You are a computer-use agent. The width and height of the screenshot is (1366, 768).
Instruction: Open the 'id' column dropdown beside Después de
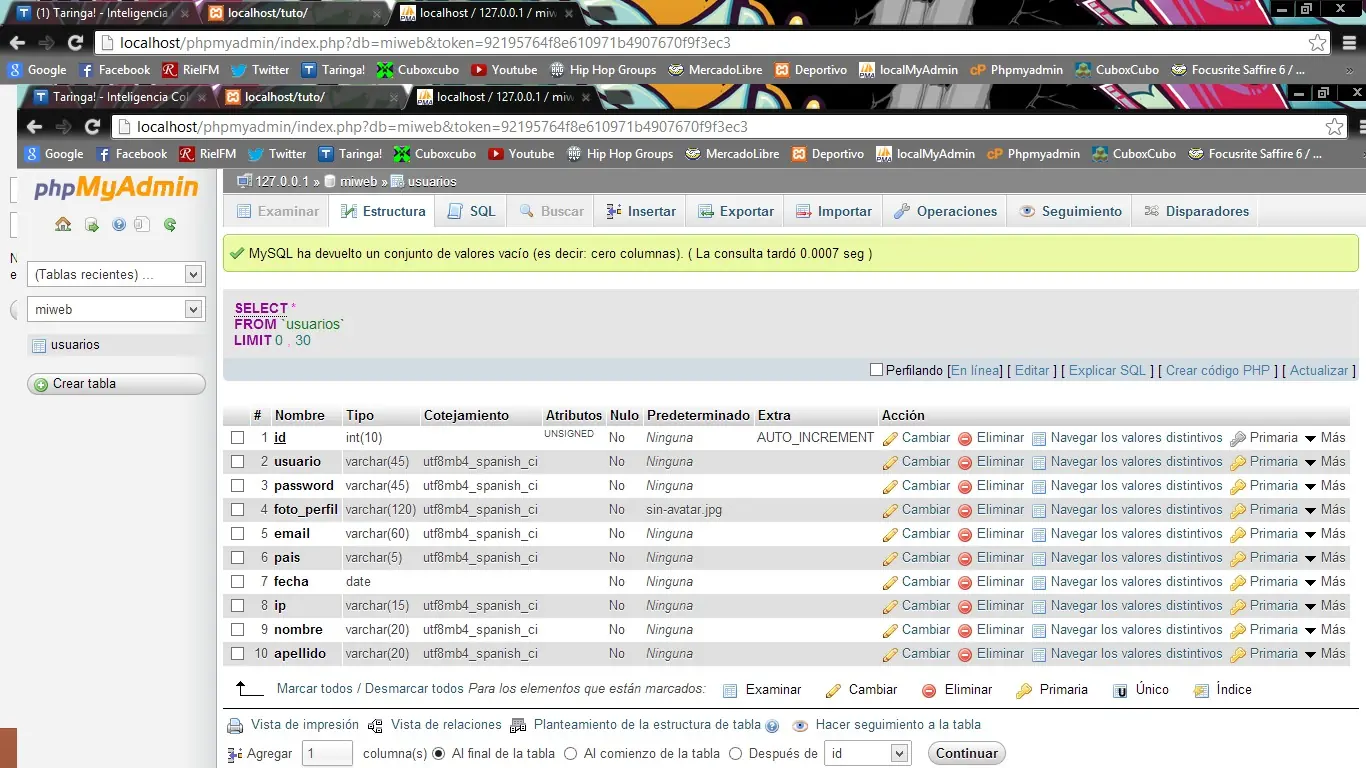867,754
